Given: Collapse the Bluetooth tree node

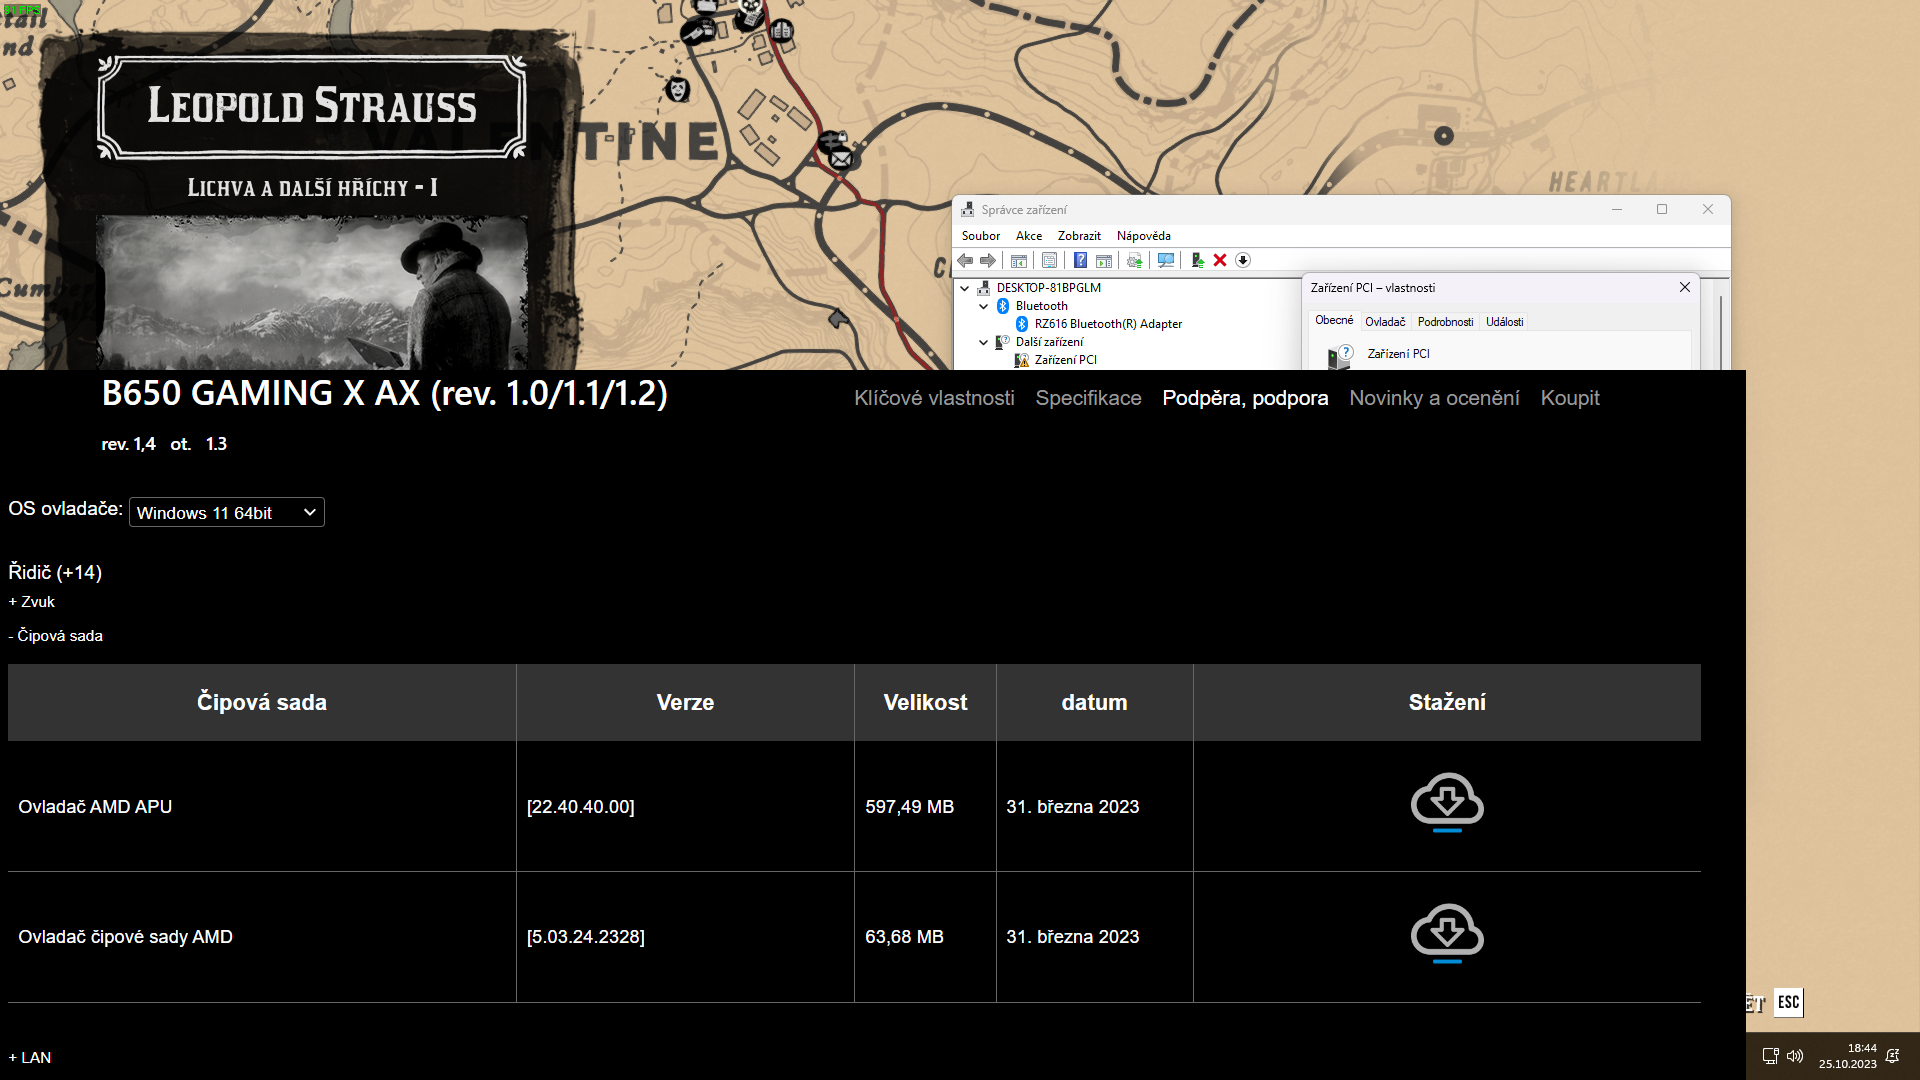Looking at the screenshot, I should 984,306.
